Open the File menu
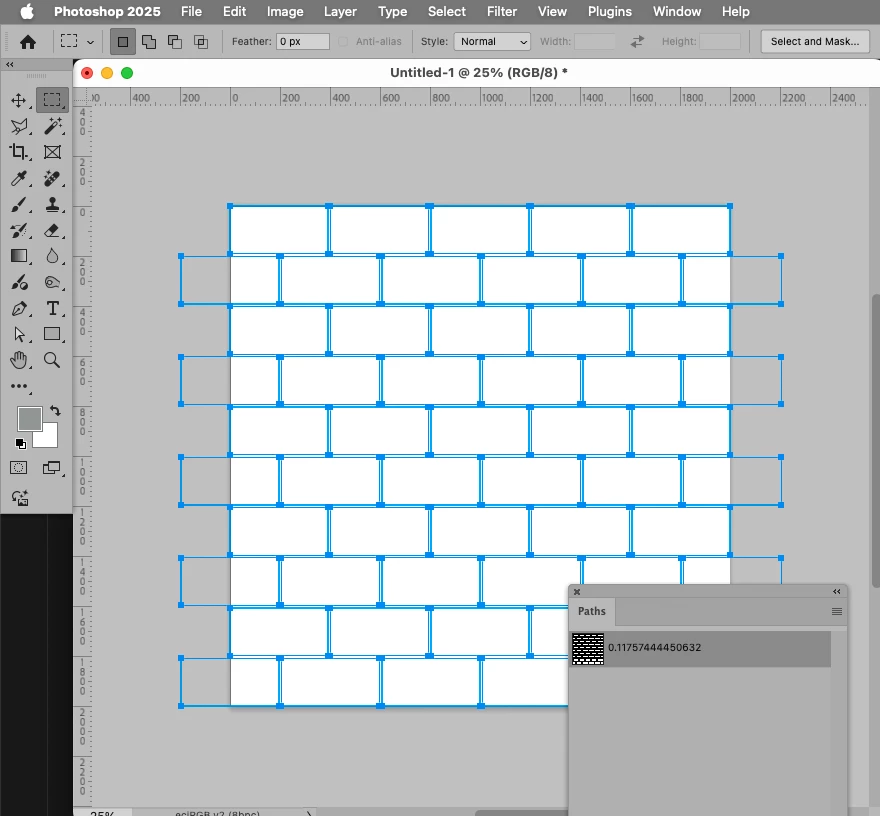Image resolution: width=880 pixels, height=816 pixels. 191,12
